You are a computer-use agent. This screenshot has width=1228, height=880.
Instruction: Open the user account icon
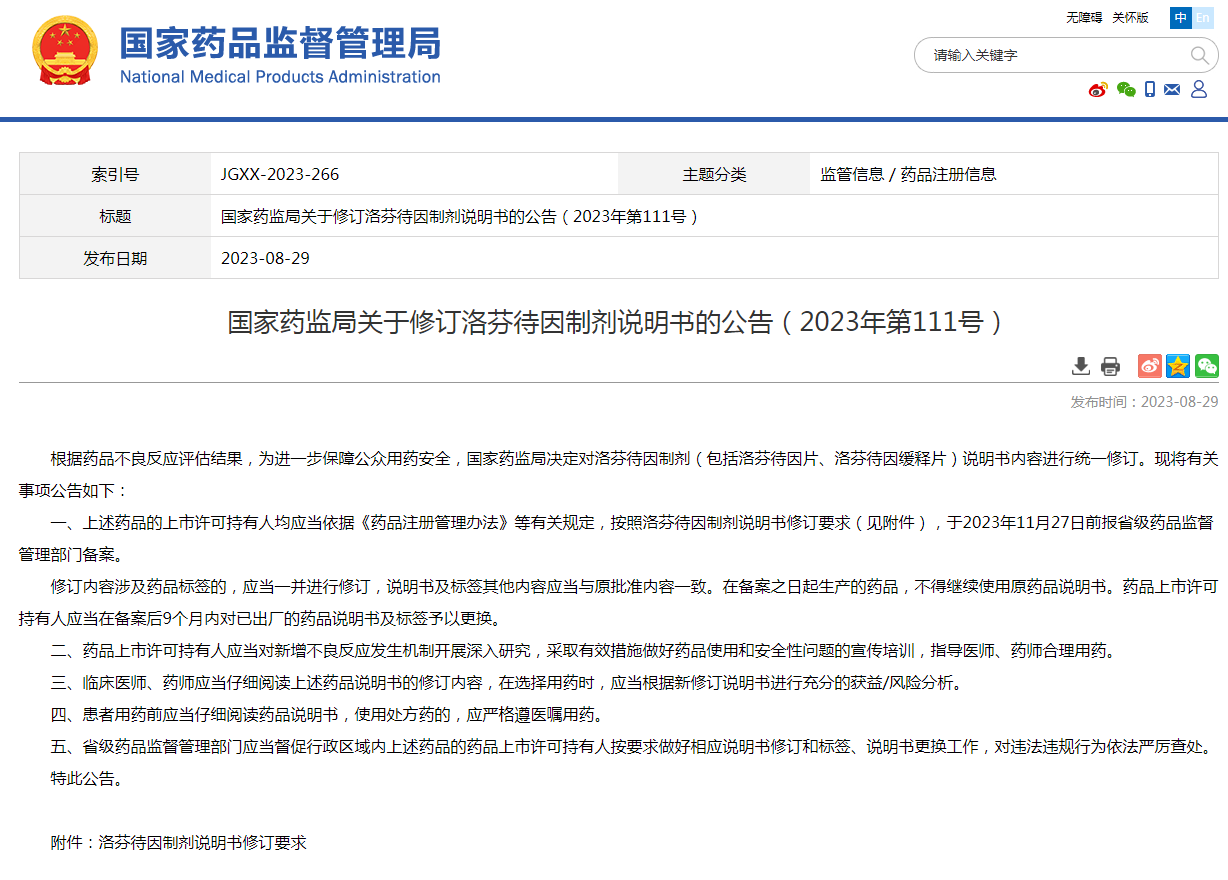[1199, 90]
